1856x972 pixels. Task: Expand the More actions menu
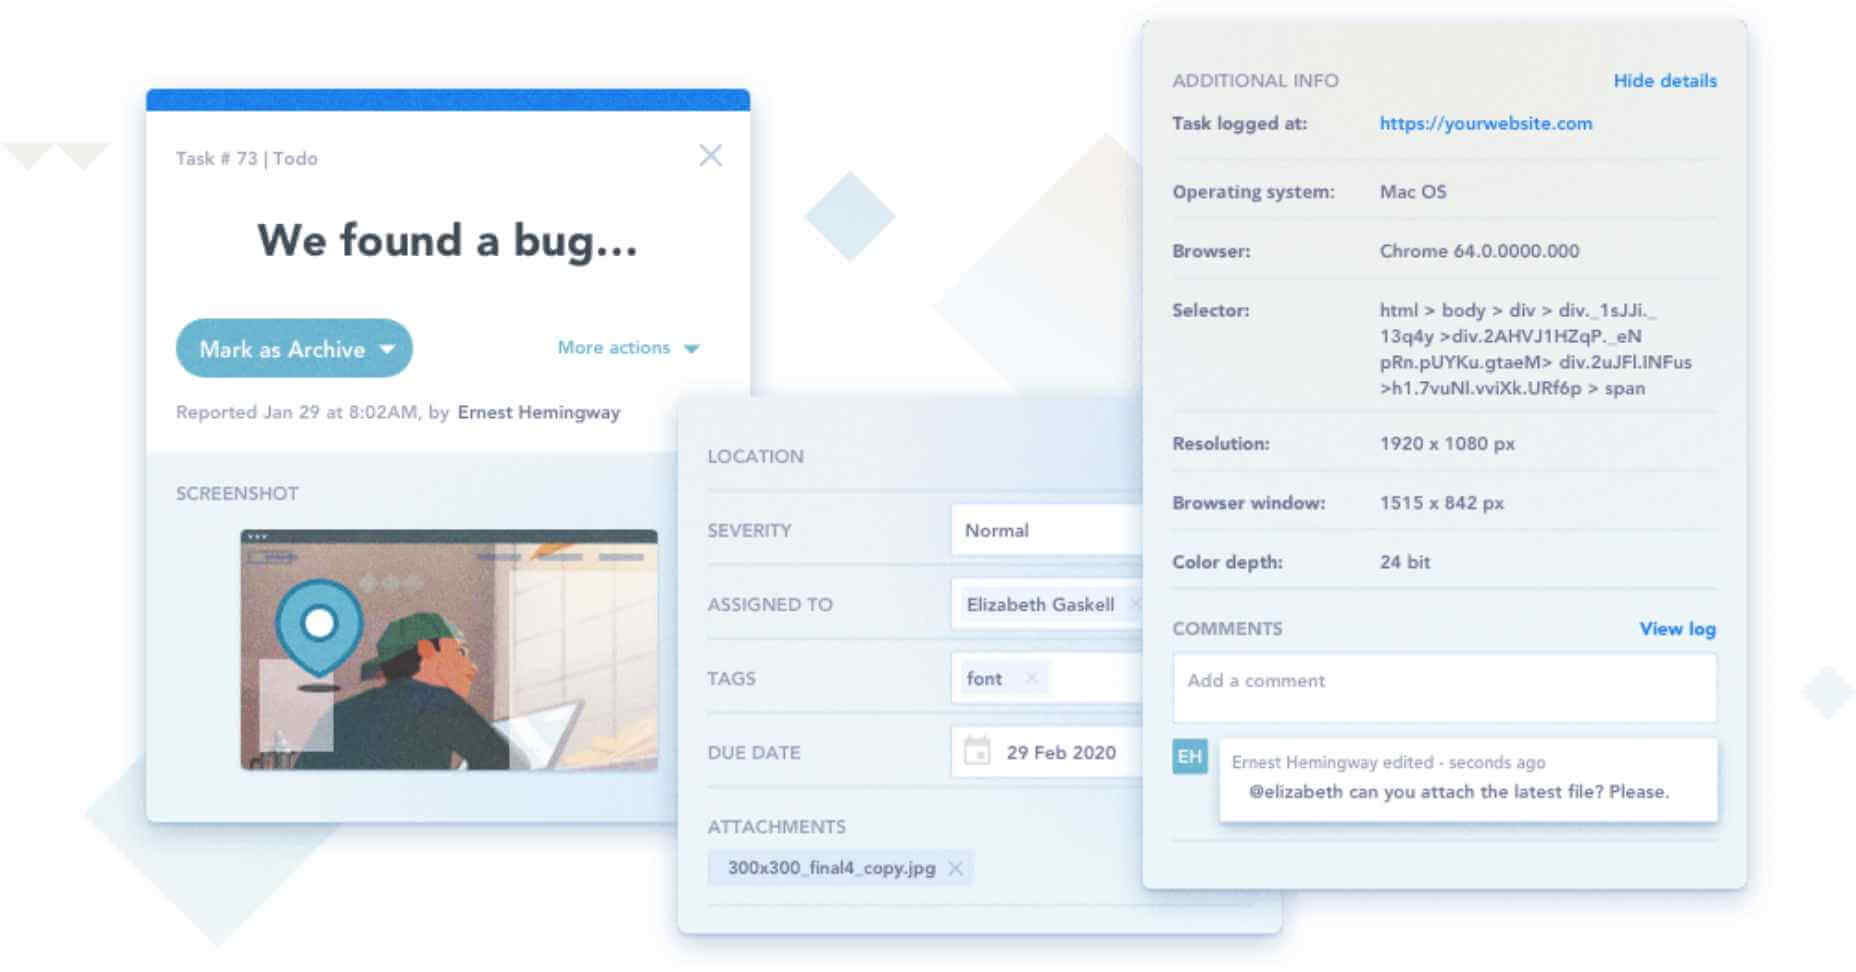pos(628,348)
